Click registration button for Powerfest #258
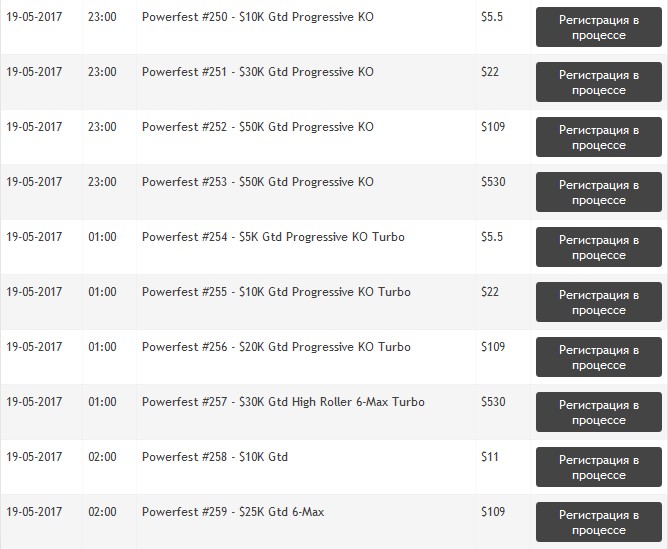The width and height of the screenshot is (668, 549). click(x=599, y=467)
